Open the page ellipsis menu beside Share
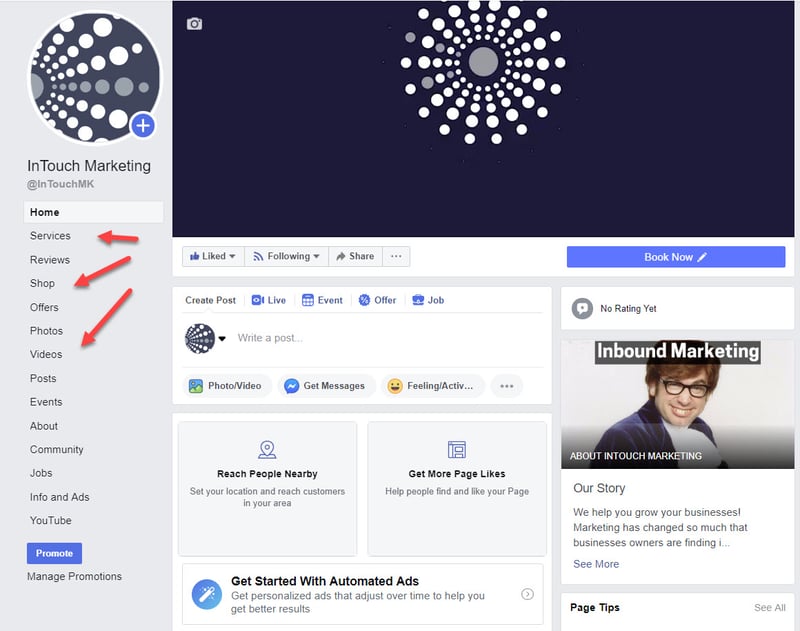 click(396, 256)
